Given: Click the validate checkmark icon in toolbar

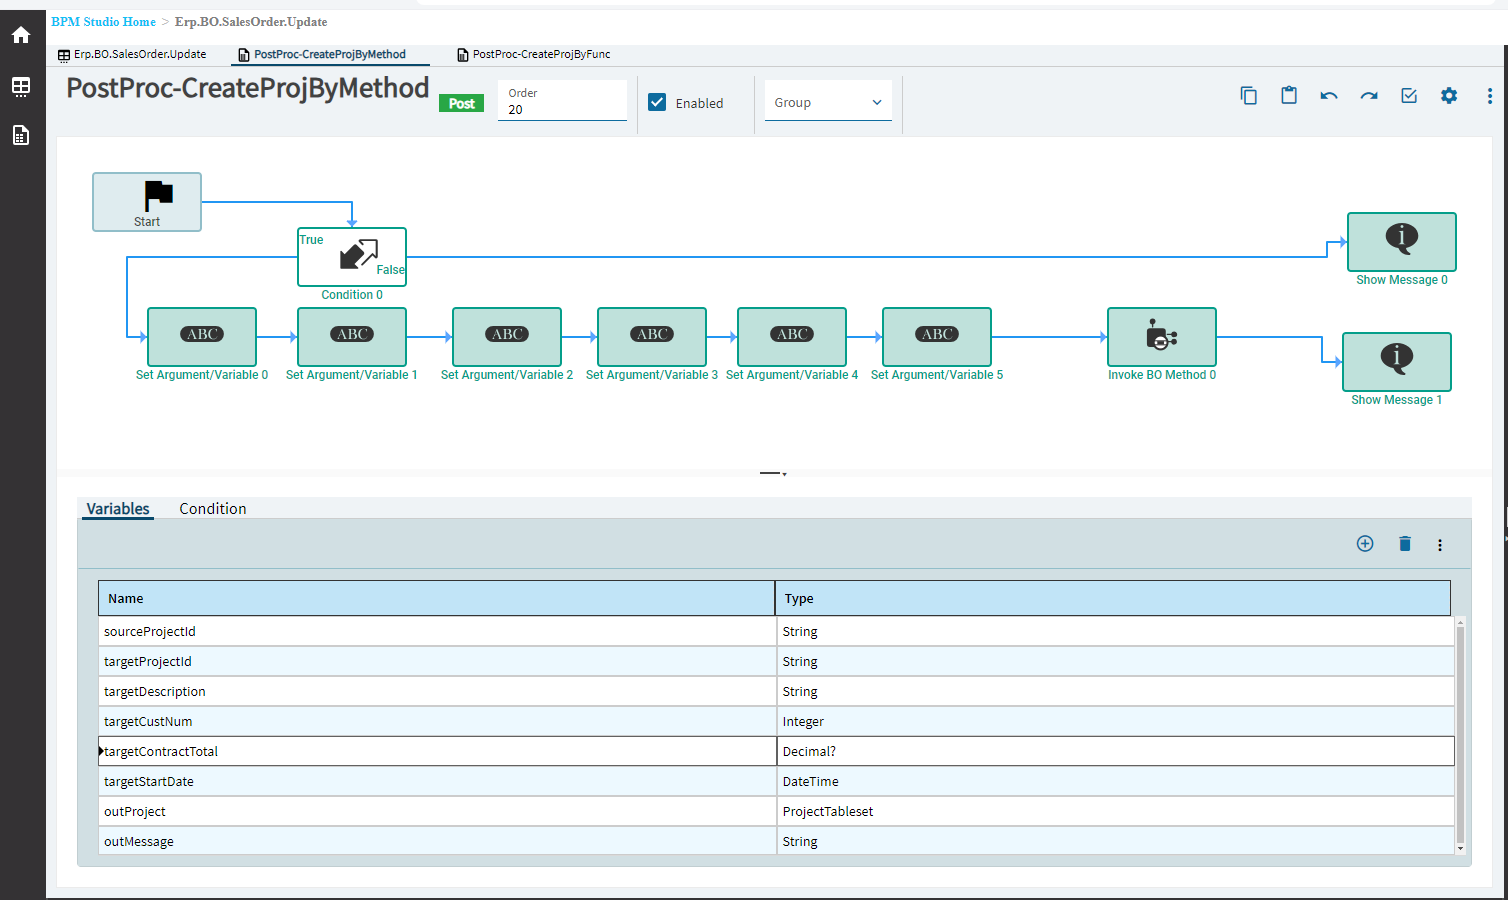Looking at the screenshot, I should click(1409, 96).
